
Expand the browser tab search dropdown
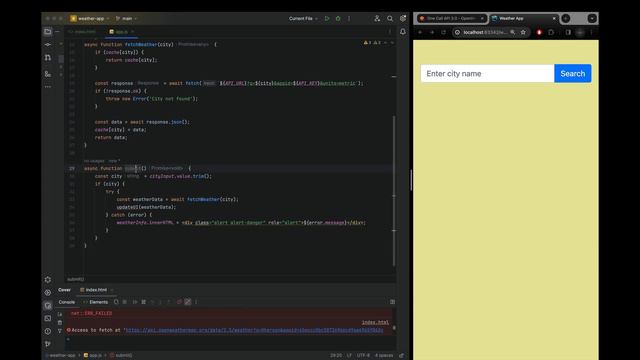pyautogui.click(x=592, y=18)
